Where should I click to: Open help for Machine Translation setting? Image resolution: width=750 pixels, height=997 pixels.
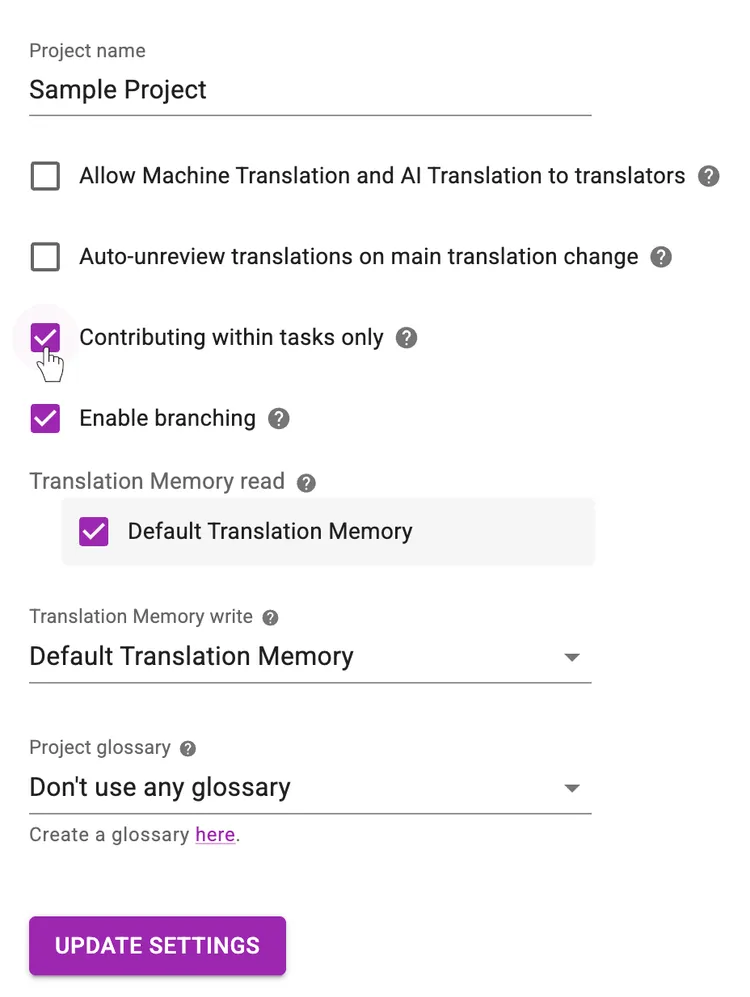click(x=710, y=176)
